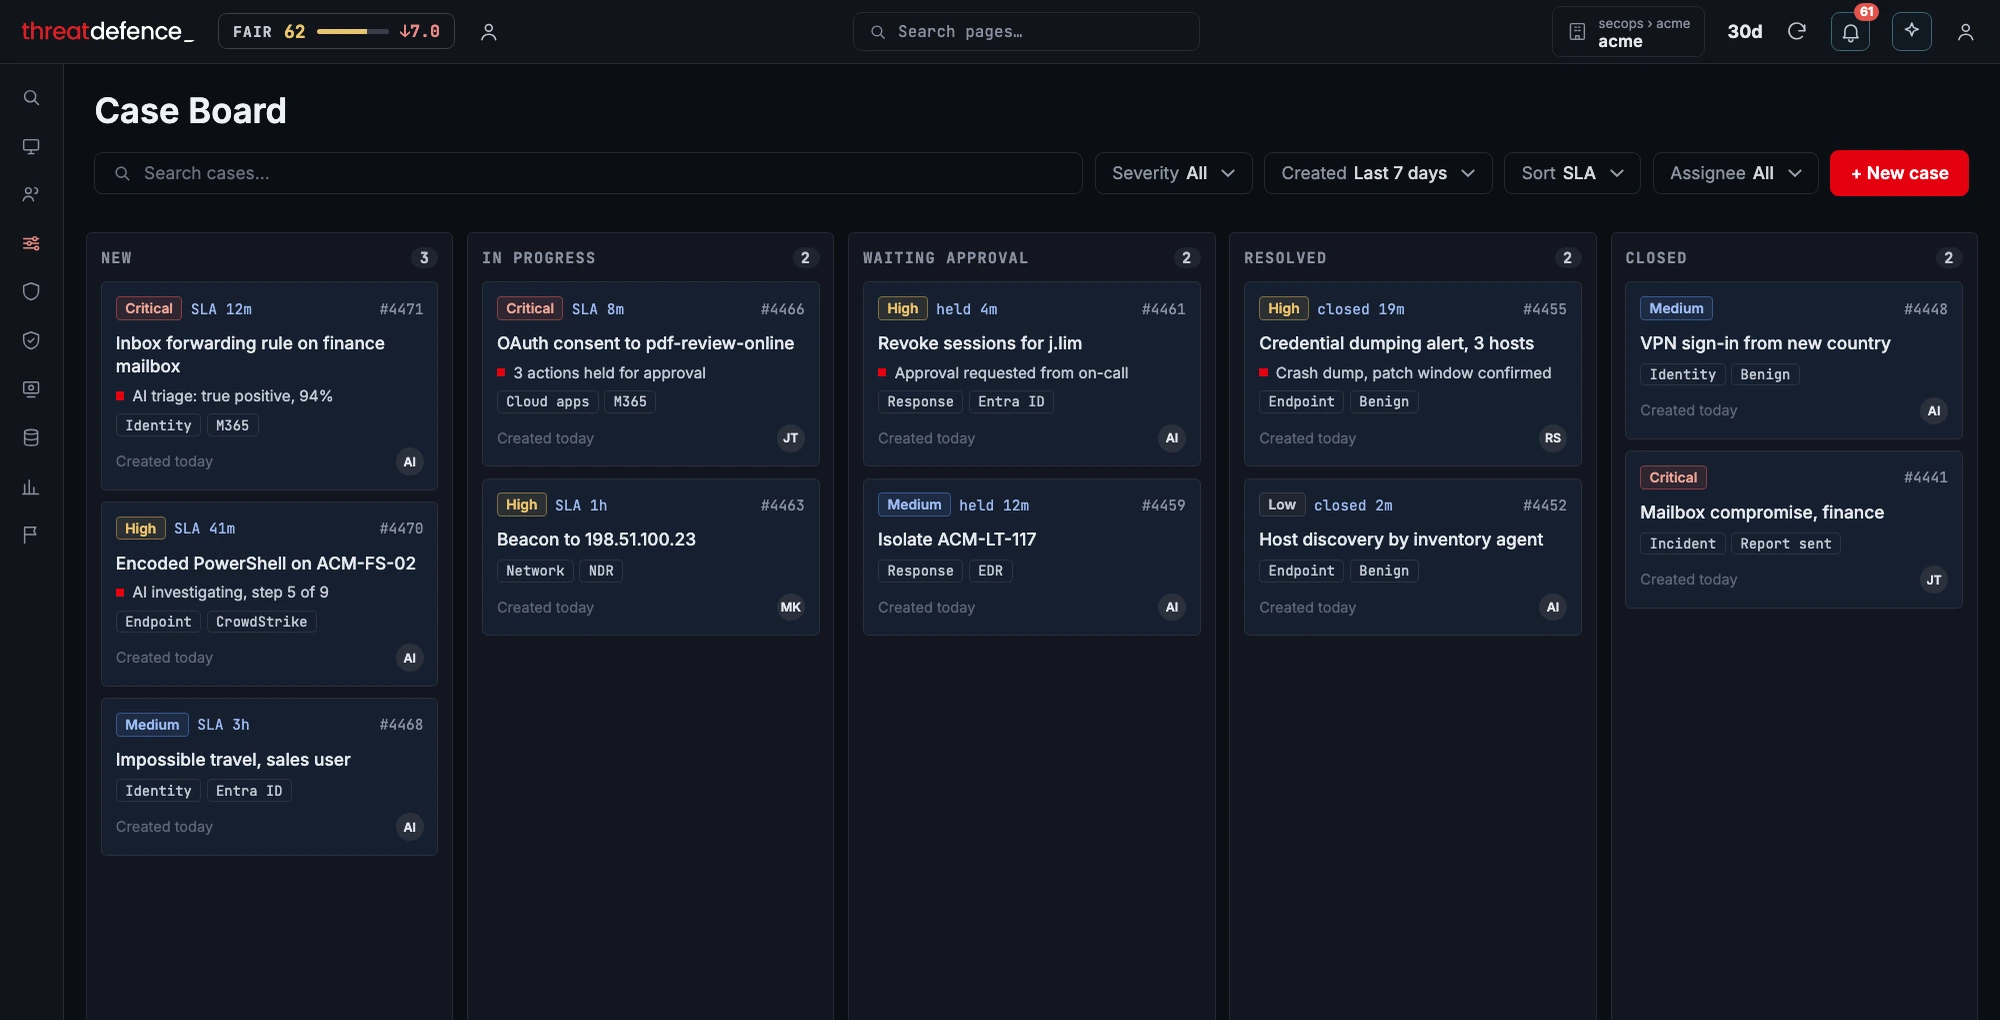The width and height of the screenshot is (2000, 1020).
Task: Click the AI sparkle icon in the header
Action: pyautogui.click(x=1911, y=31)
